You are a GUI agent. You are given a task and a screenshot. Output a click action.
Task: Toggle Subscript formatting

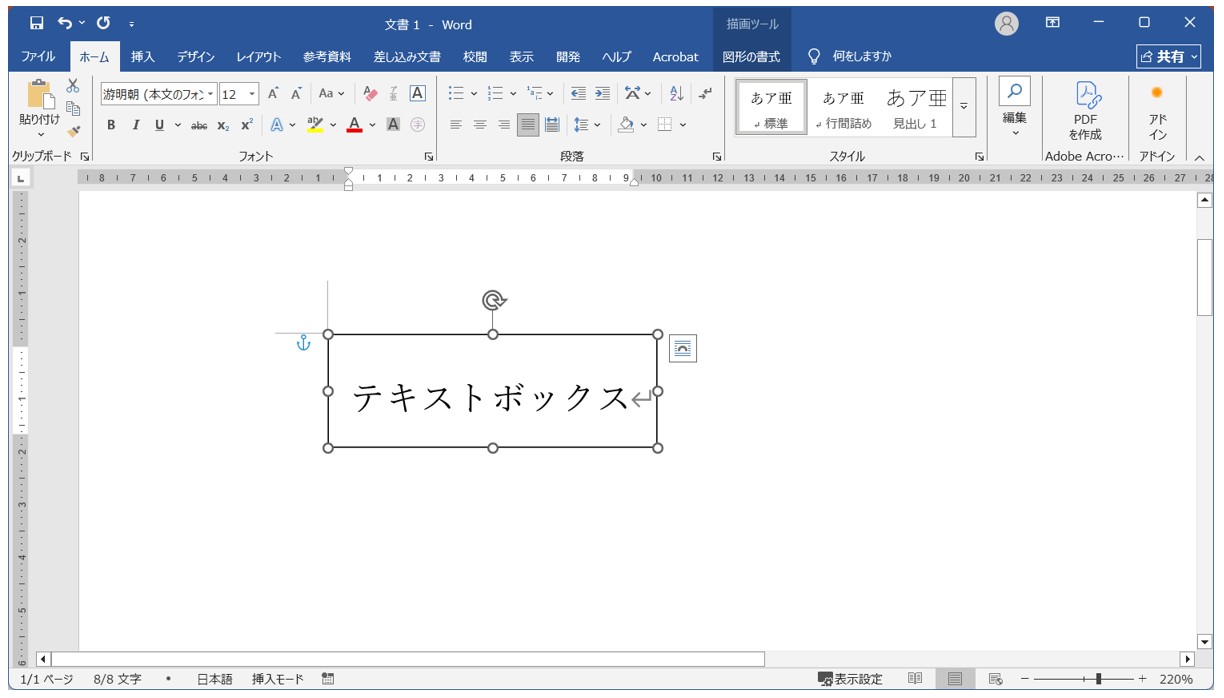click(223, 125)
